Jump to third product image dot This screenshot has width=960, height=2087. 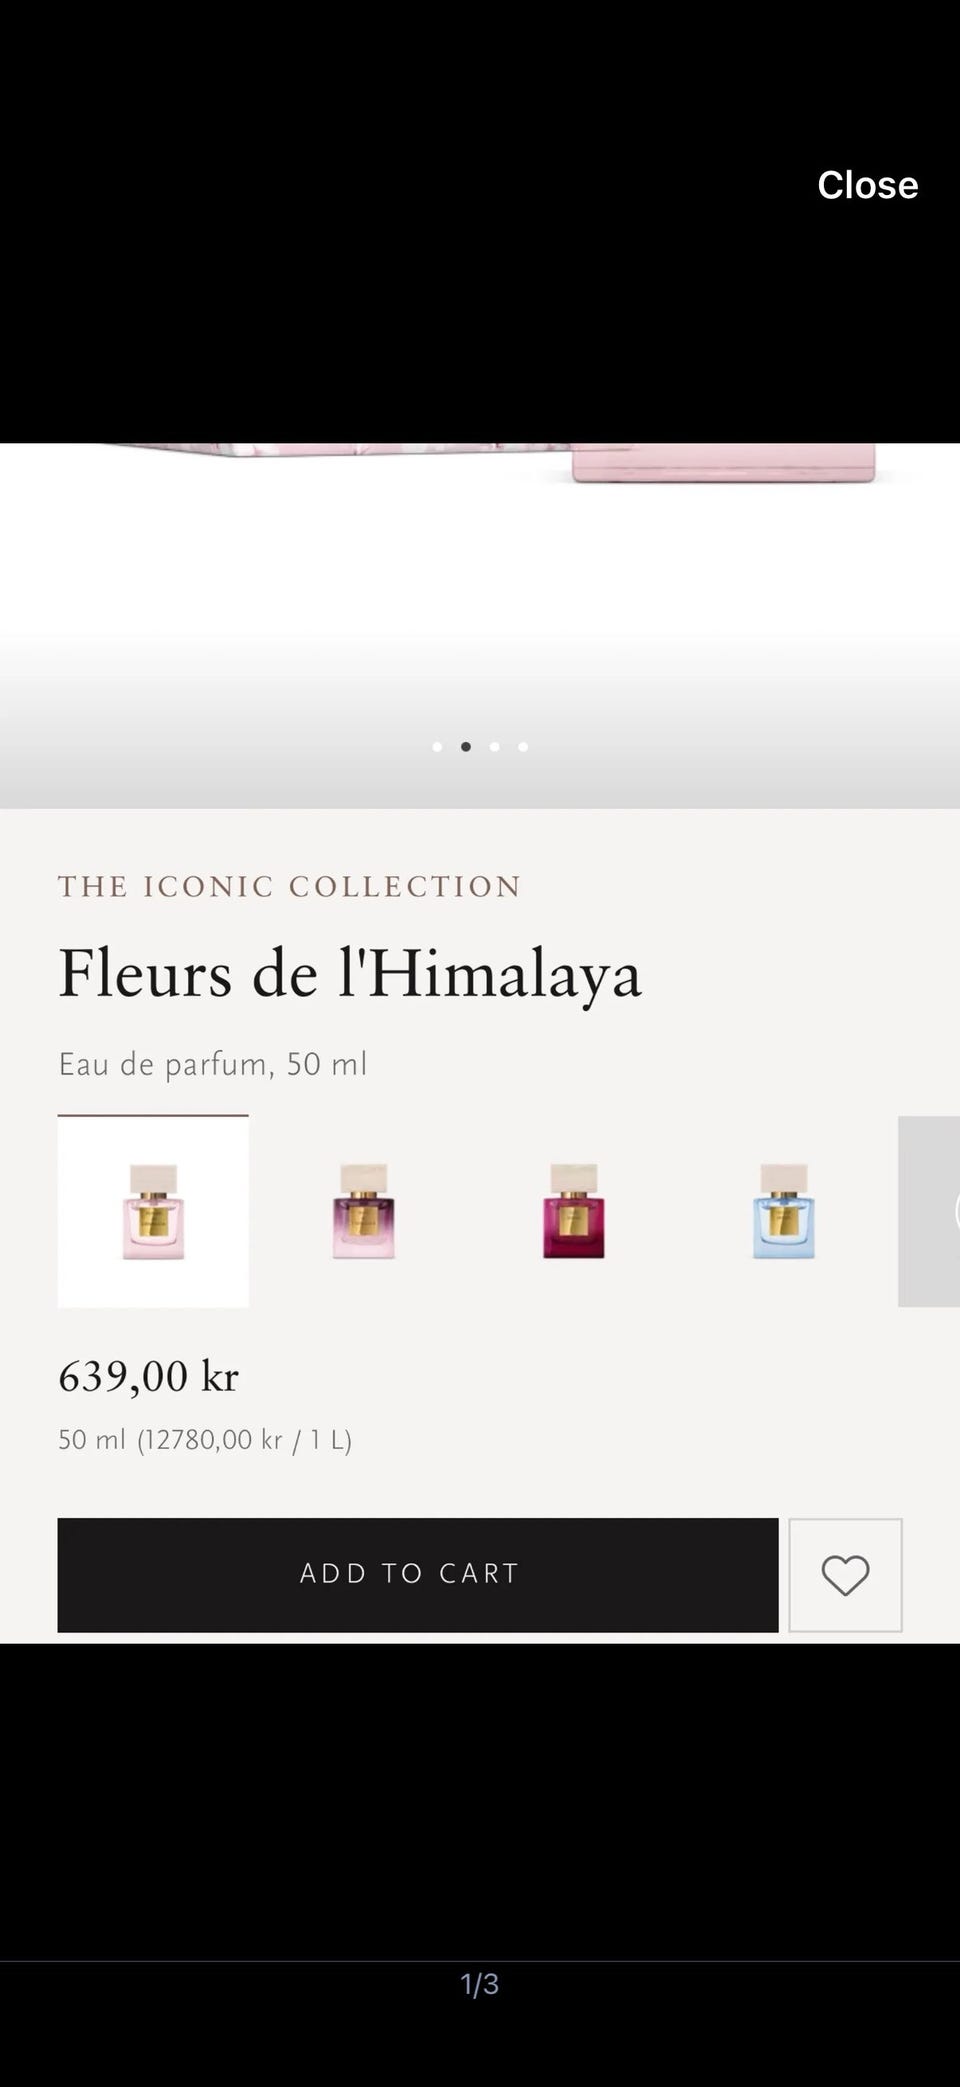click(x=494, y=746)
